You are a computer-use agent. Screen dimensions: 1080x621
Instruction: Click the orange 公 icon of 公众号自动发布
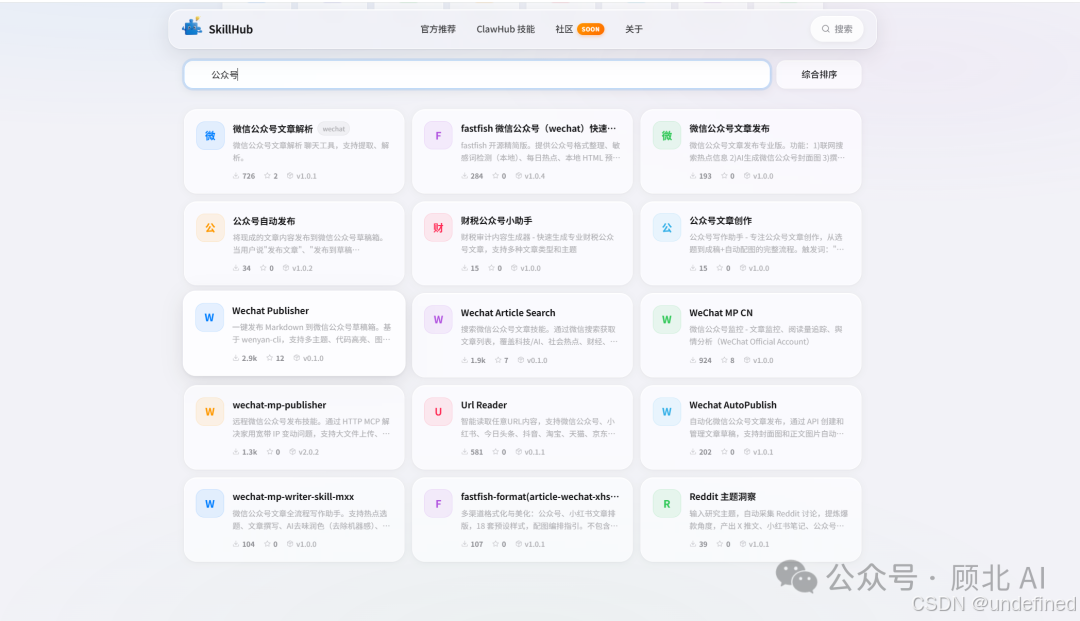point(210,228)
